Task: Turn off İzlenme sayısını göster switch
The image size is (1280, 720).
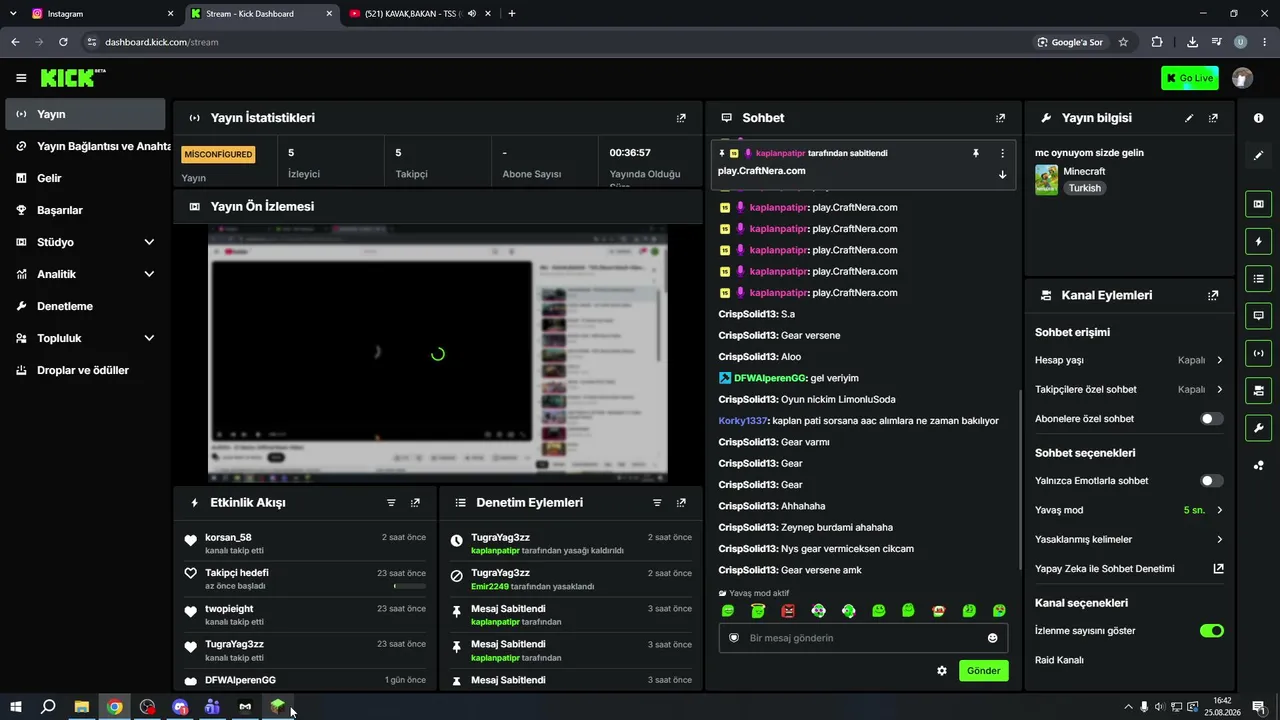Action: click(1211, 631)
